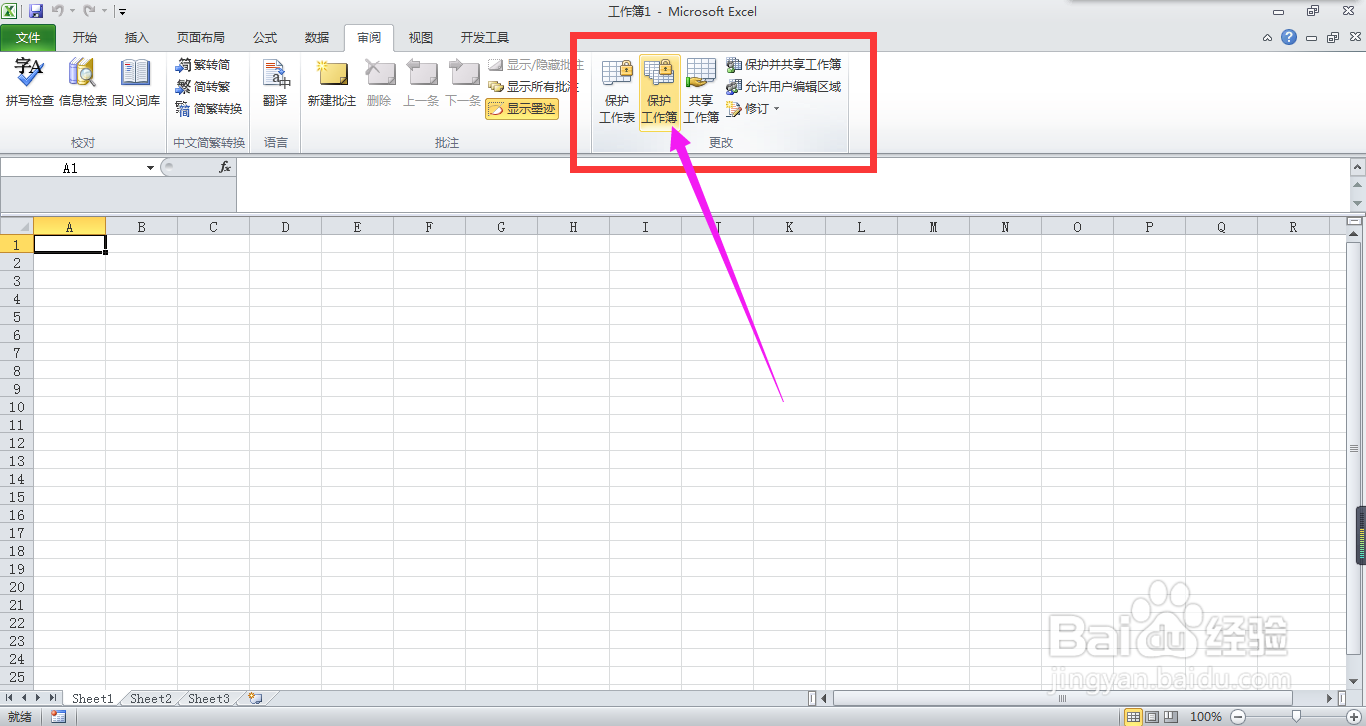Insert a new worksheet tab
Screen dimensions: 1366x726
(256, 699)
